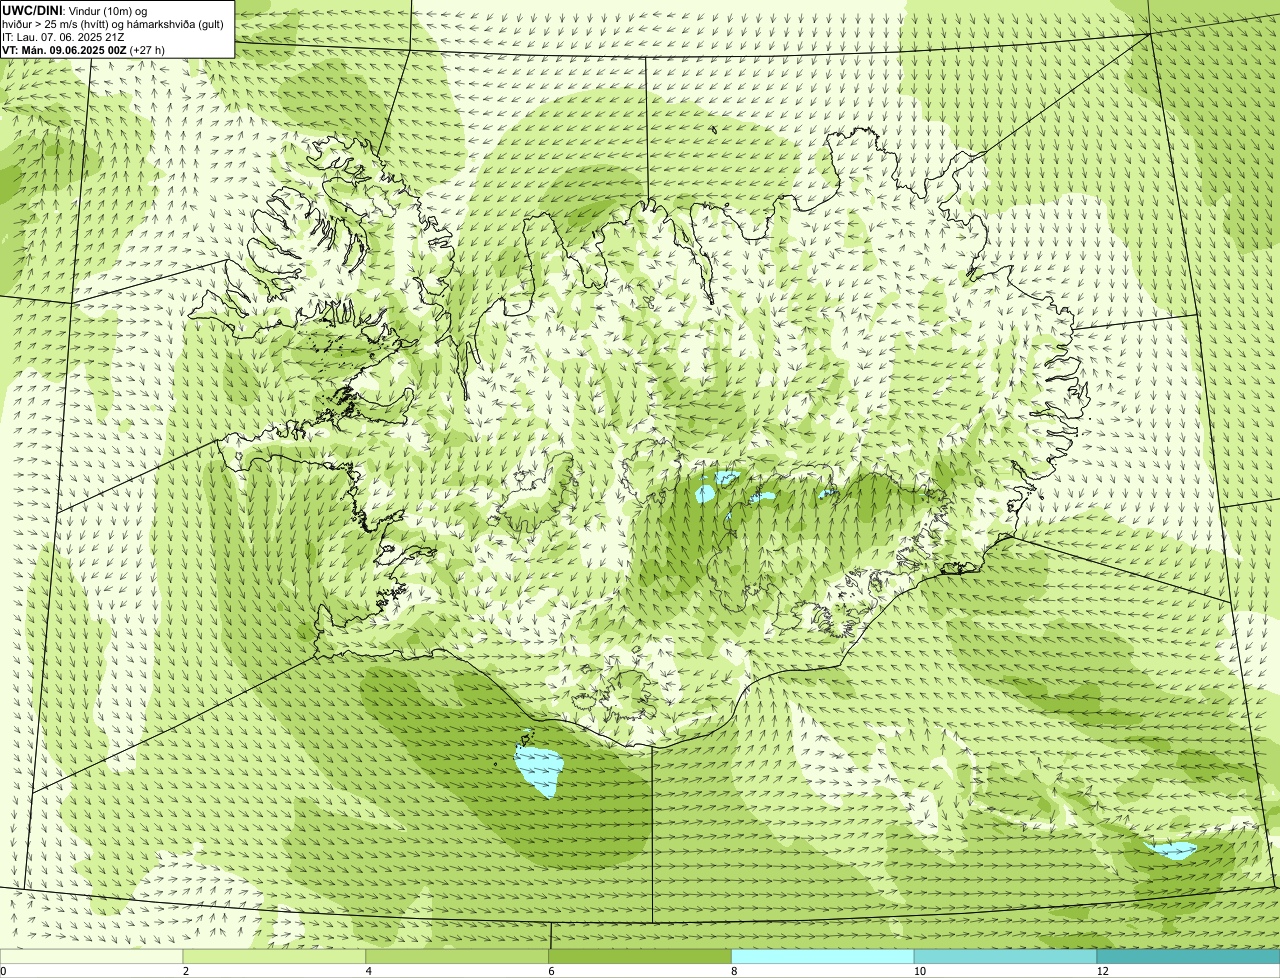Click the 2–4 m/s light green legend segment
The height and width of the screenshot is (978, 1280).
pos(275,956)
